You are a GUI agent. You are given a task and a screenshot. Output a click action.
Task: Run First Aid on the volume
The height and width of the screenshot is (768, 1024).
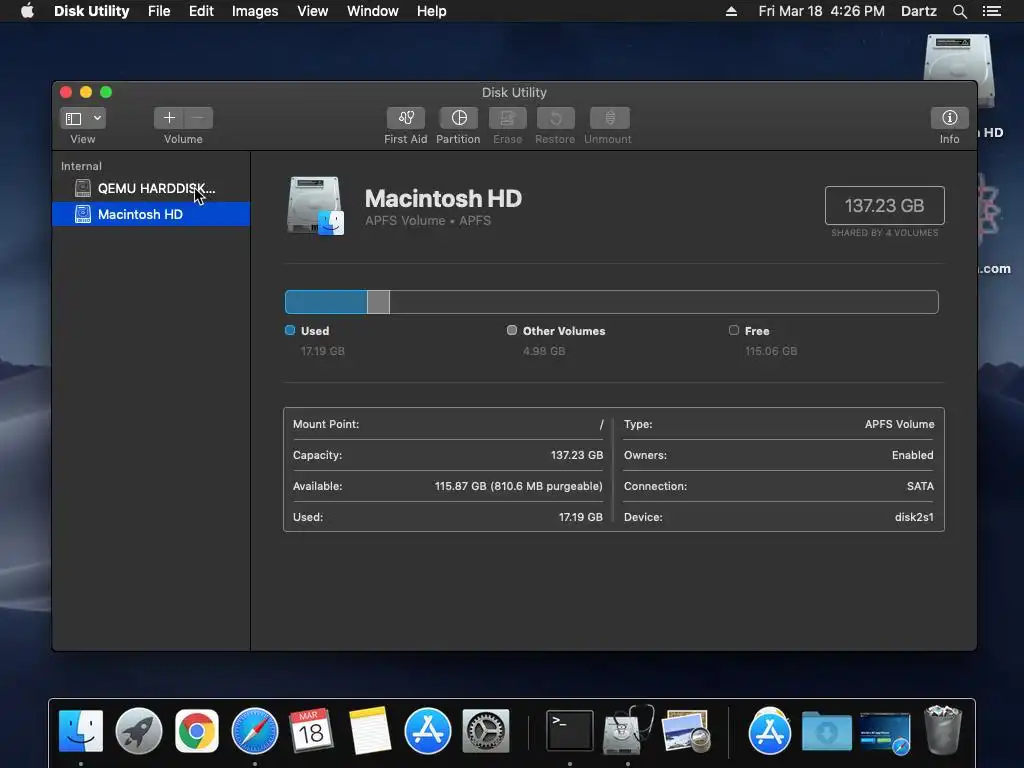(406, 118)
